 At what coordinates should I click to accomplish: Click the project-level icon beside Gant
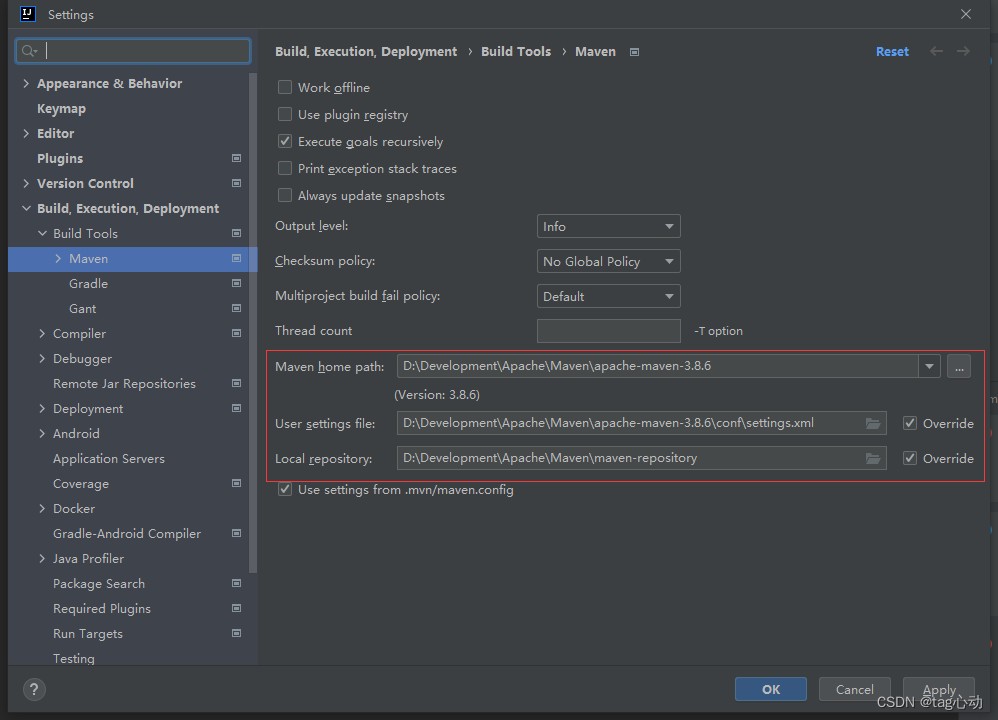[236, 309]
